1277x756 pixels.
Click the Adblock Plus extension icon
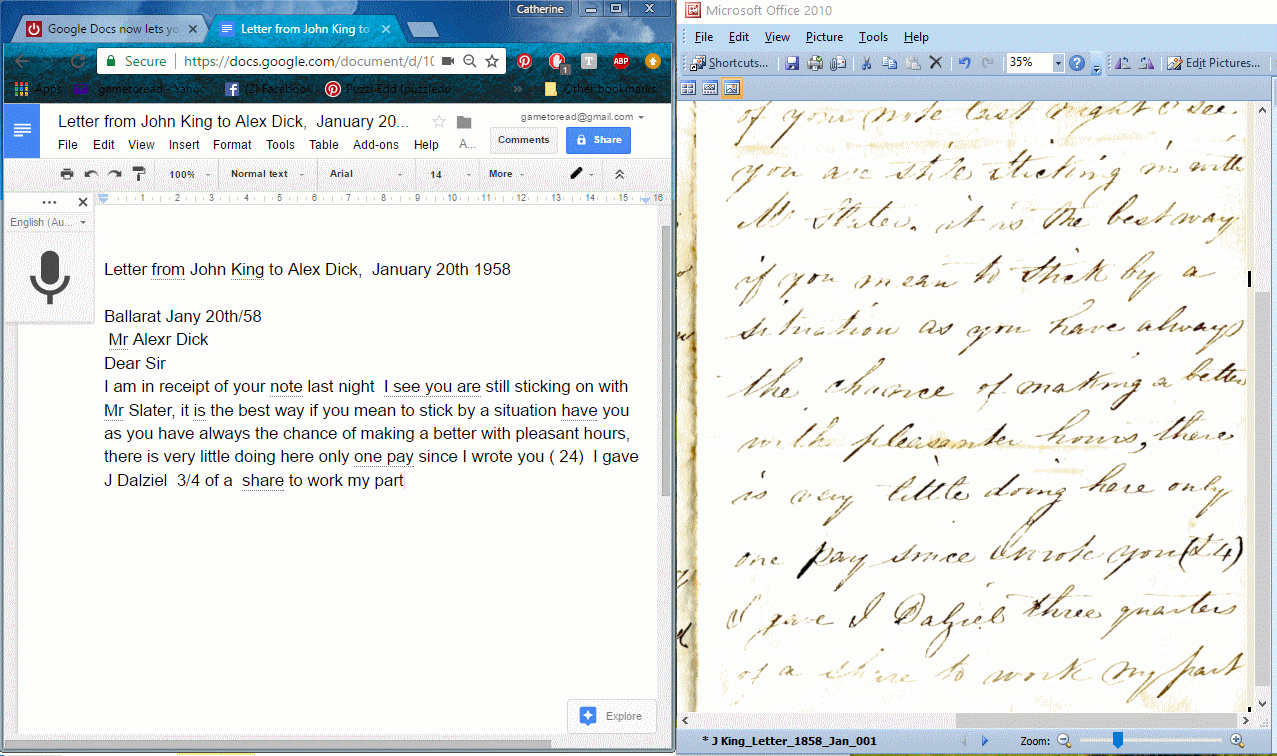(x=621, y=61)
